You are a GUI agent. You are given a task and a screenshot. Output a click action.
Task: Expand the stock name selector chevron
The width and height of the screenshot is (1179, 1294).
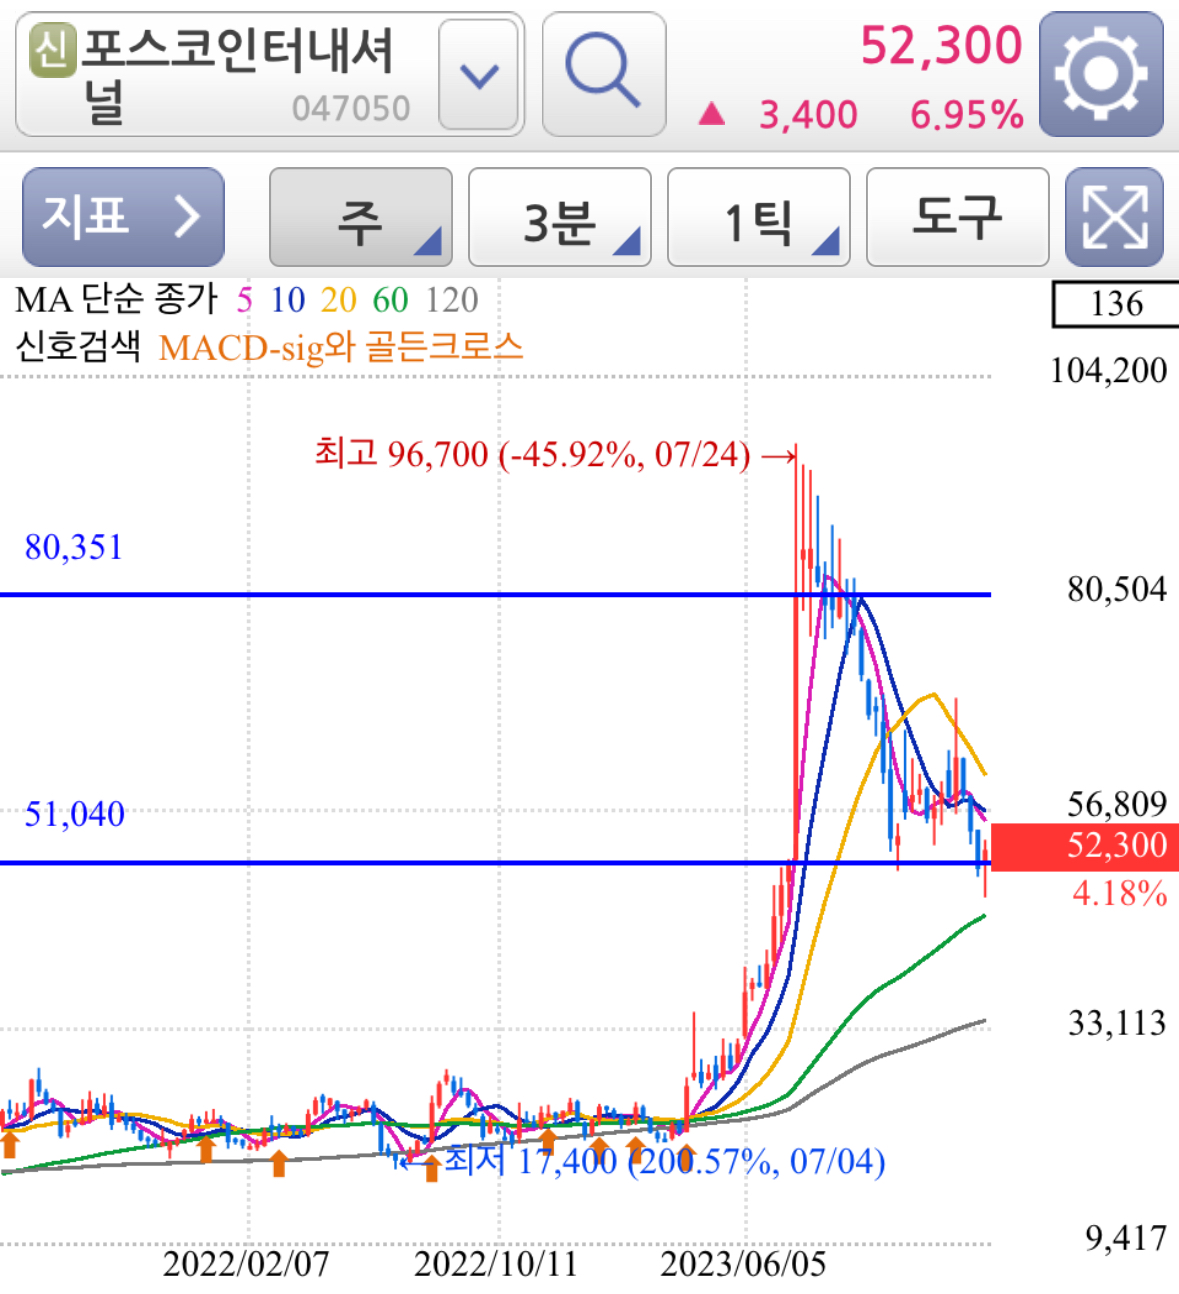(x=478, y=76)
